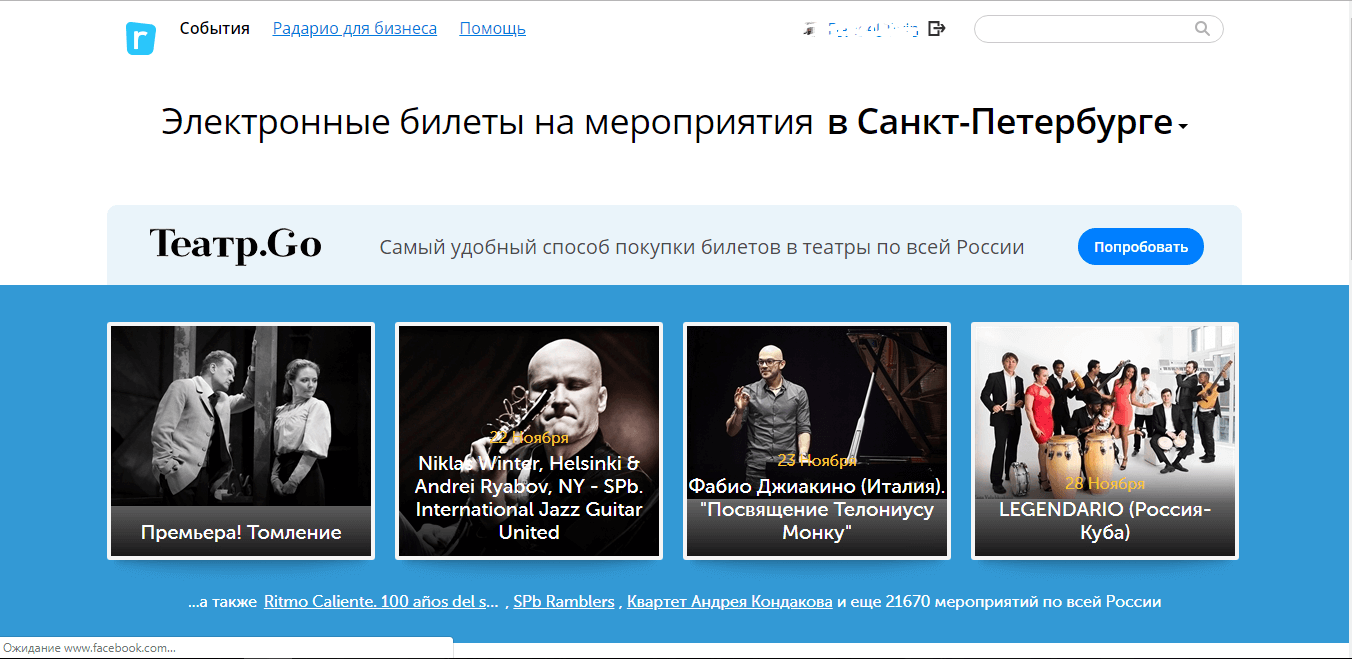
Task: Open the Премьера! Томление event card
Action: pos(241,440)
